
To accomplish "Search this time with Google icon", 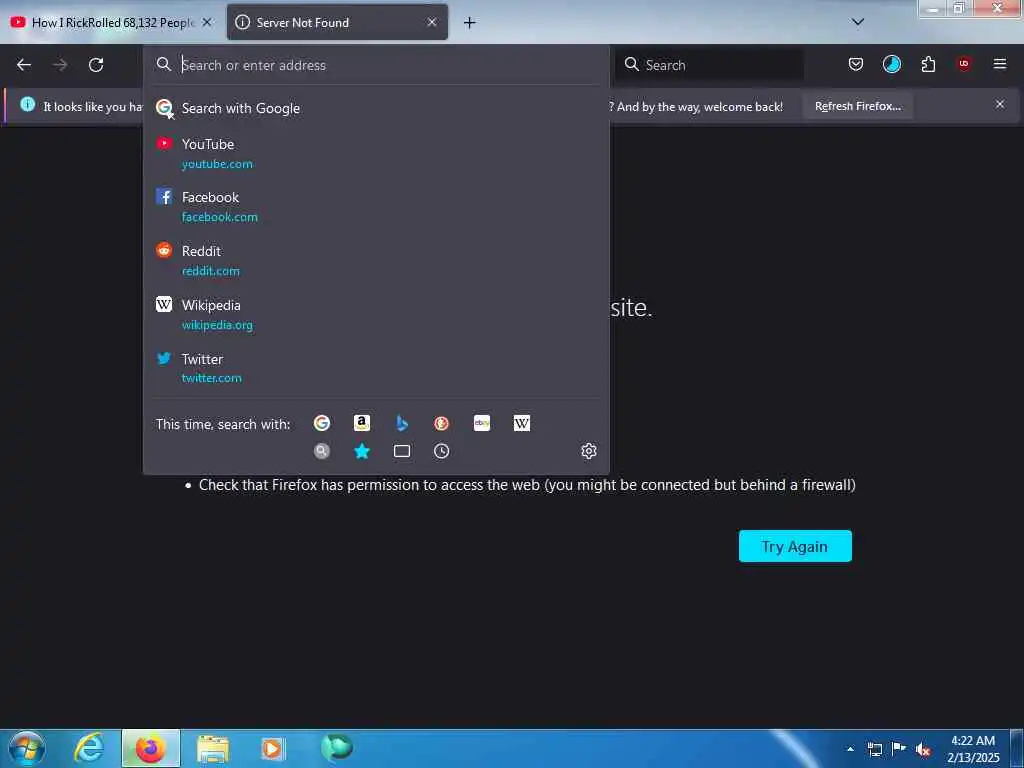I will click(x=322, y=423).
